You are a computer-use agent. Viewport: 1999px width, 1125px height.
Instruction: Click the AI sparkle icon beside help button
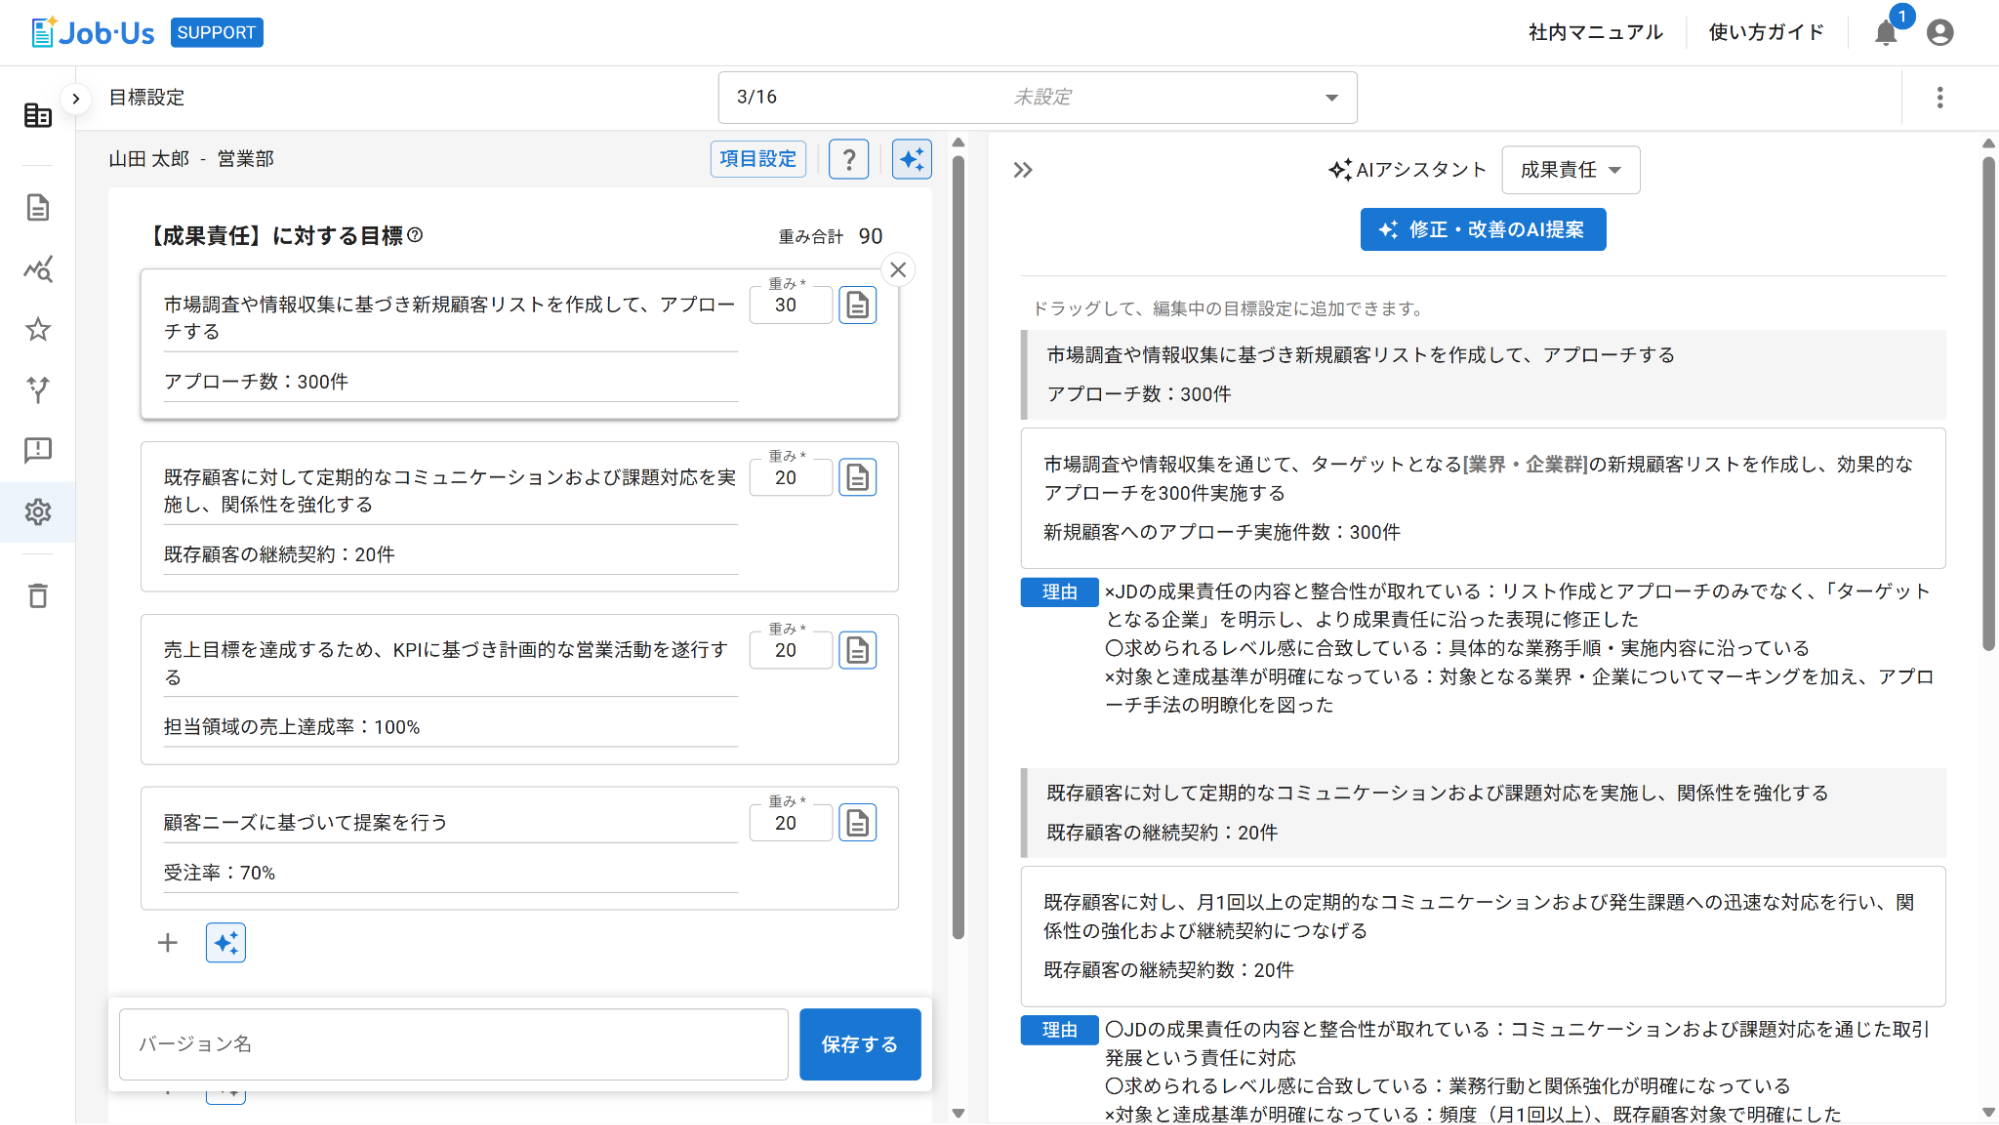click(911, 159)
